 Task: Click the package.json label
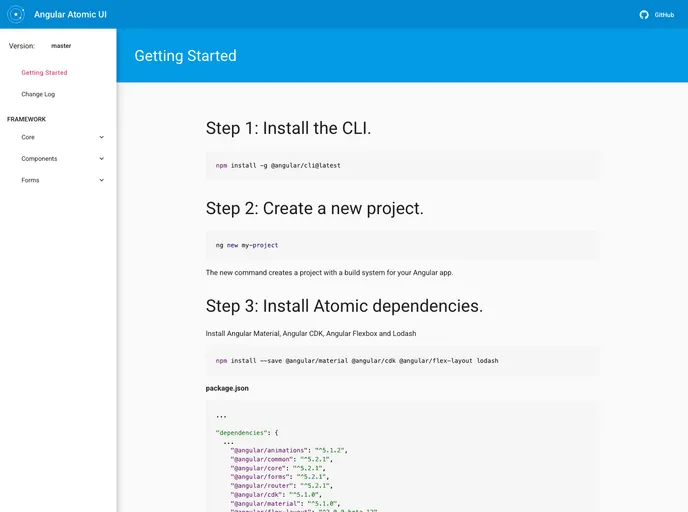[227, 388]
